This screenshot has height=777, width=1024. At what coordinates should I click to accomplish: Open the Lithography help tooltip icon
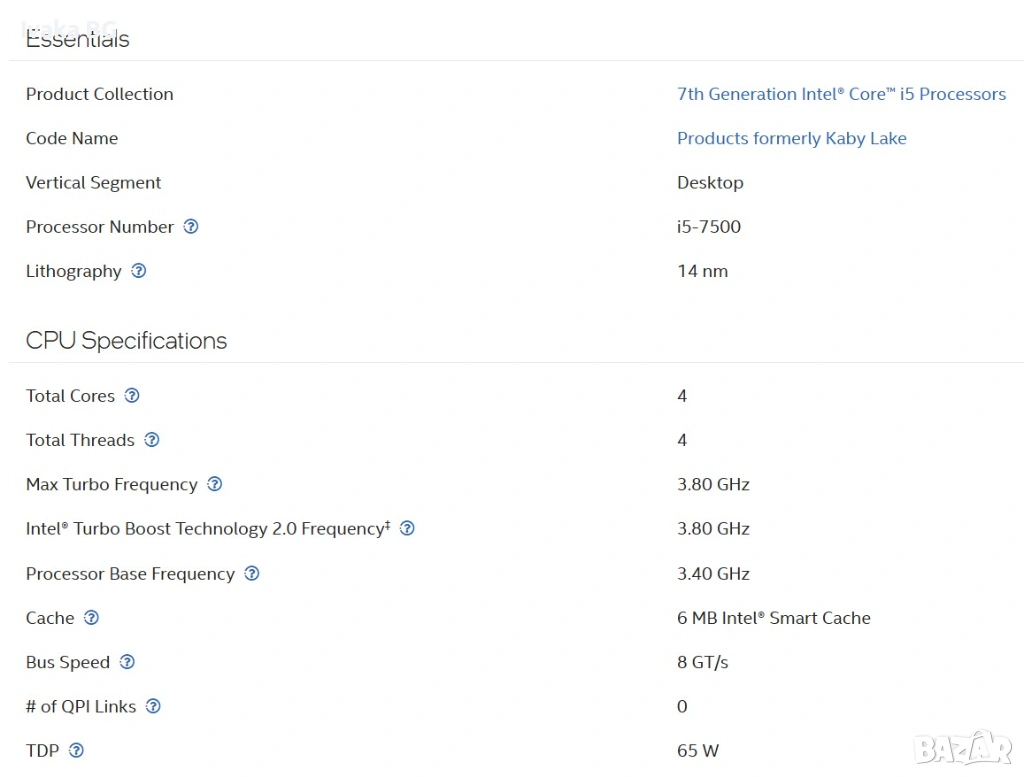139,271
